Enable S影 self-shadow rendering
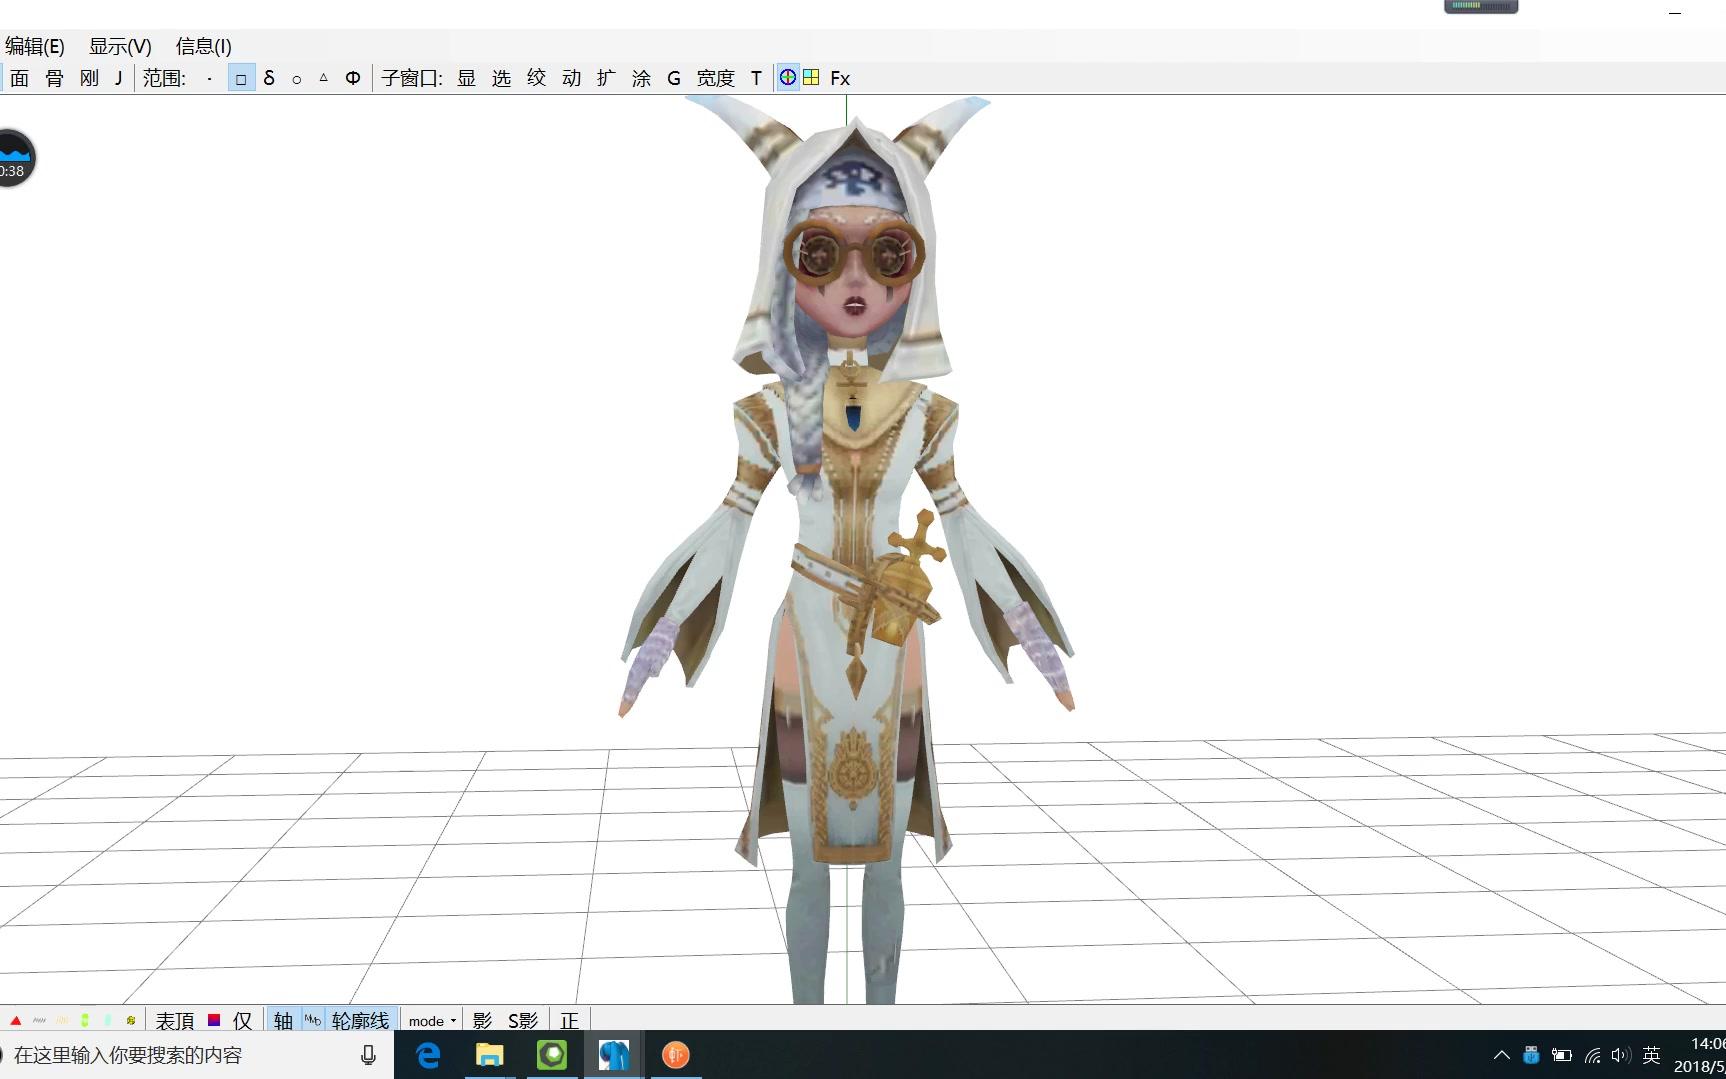This screenshot has width=1726, height=1079. (521, 1020)
